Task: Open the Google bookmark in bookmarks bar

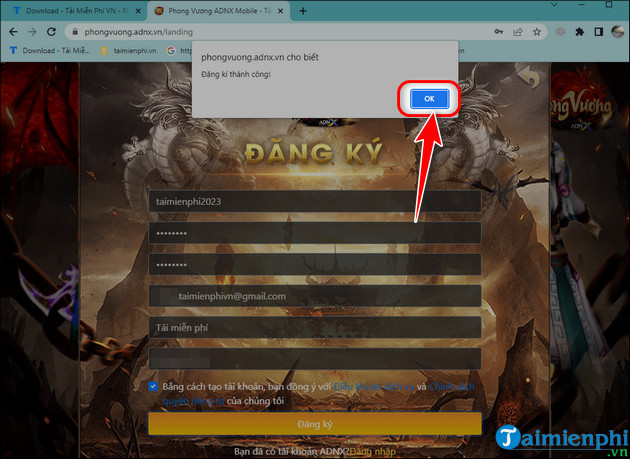Action: pyautogui.click(x=179, y=51)
